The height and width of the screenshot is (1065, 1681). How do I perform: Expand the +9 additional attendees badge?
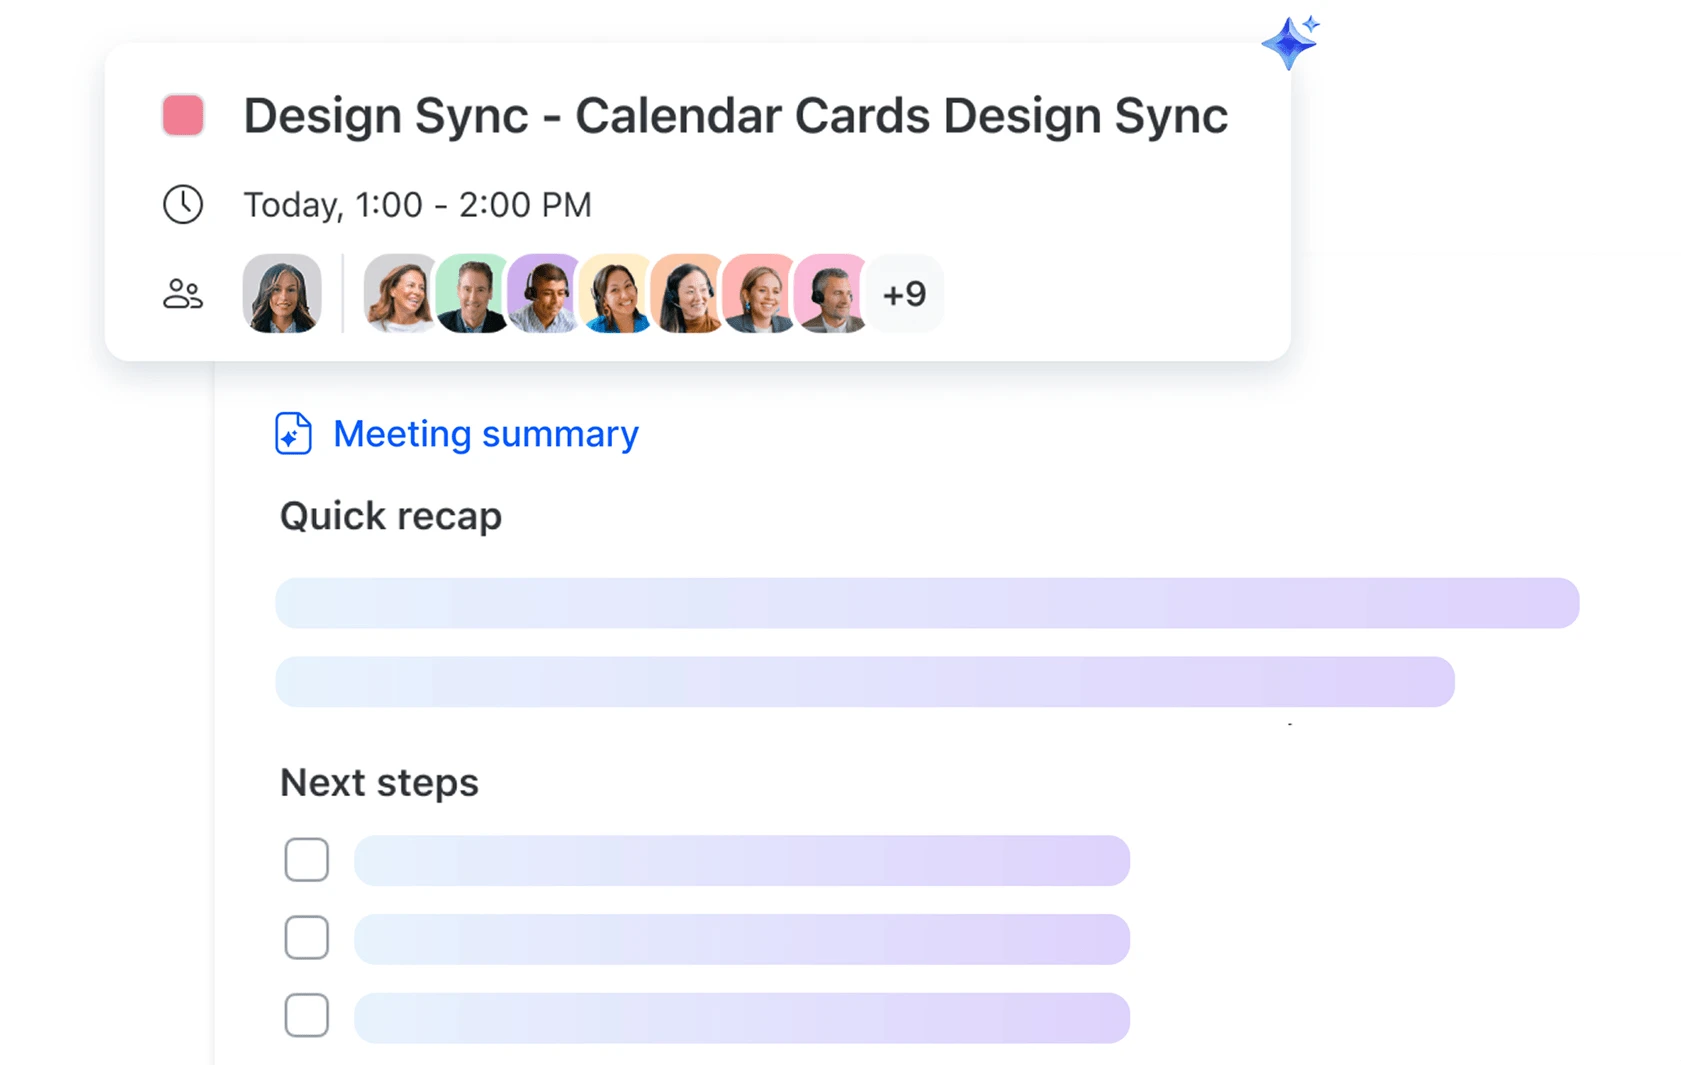(x=904, y=294)
